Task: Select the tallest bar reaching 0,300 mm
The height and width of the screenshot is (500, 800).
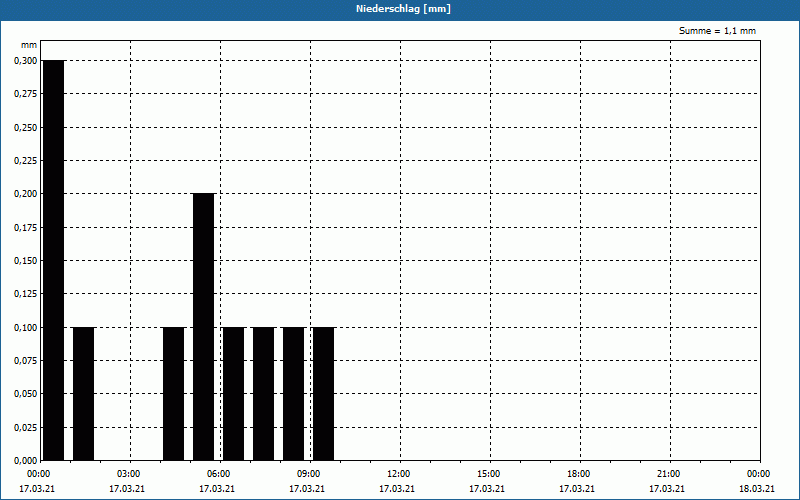Action: point(54,260)
